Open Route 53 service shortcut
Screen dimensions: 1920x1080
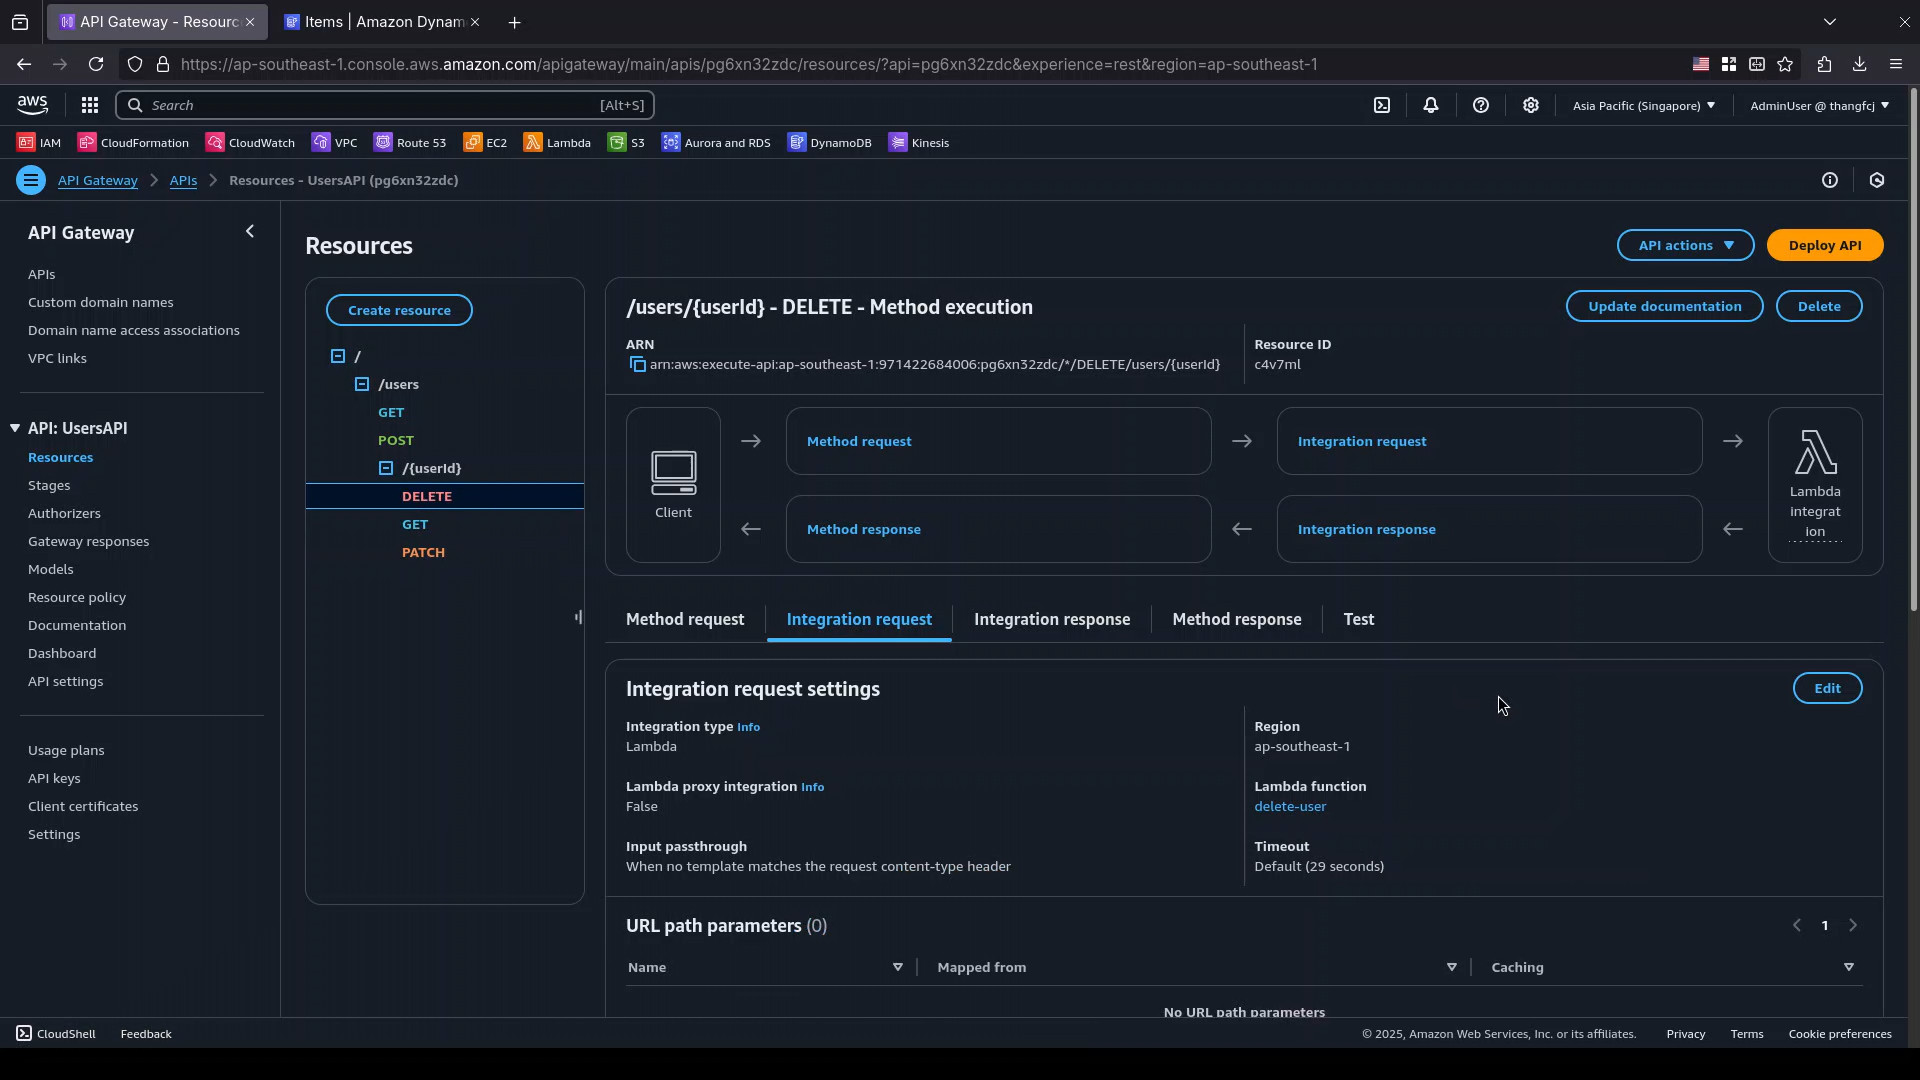[x=410, y=143]
